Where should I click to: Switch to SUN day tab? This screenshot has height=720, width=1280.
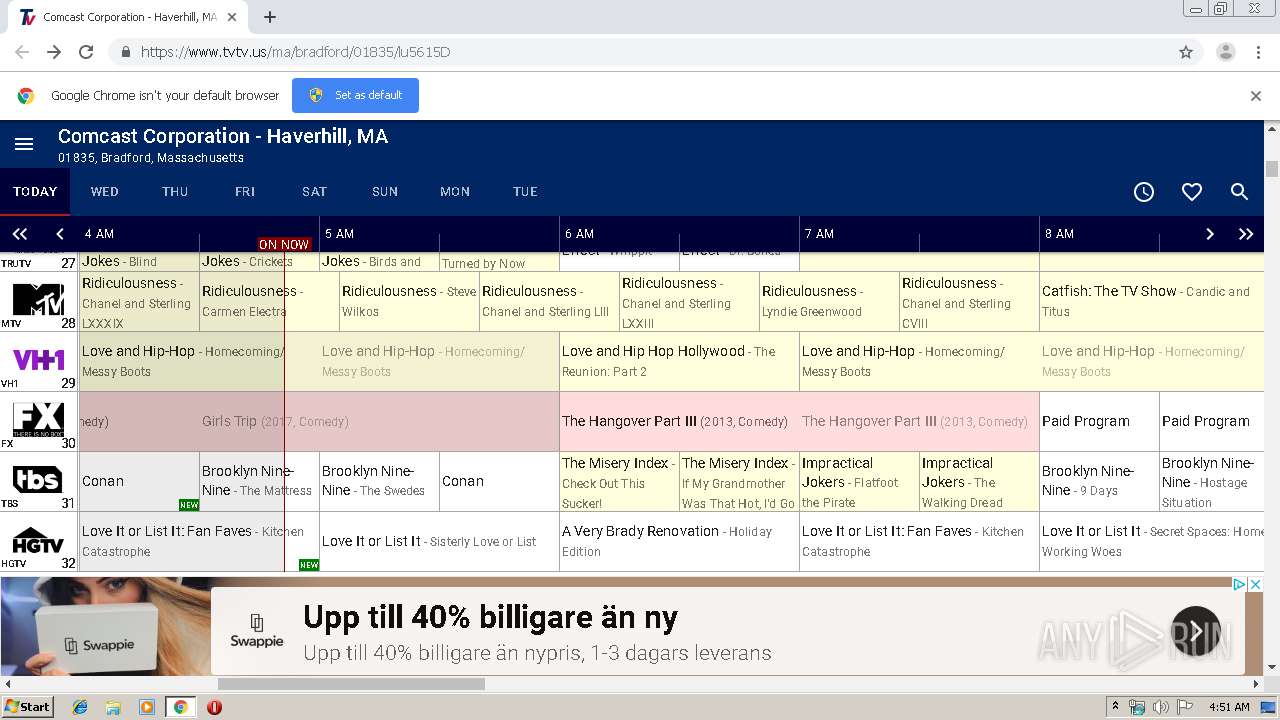pyautogui.click(x=385, y=191)
